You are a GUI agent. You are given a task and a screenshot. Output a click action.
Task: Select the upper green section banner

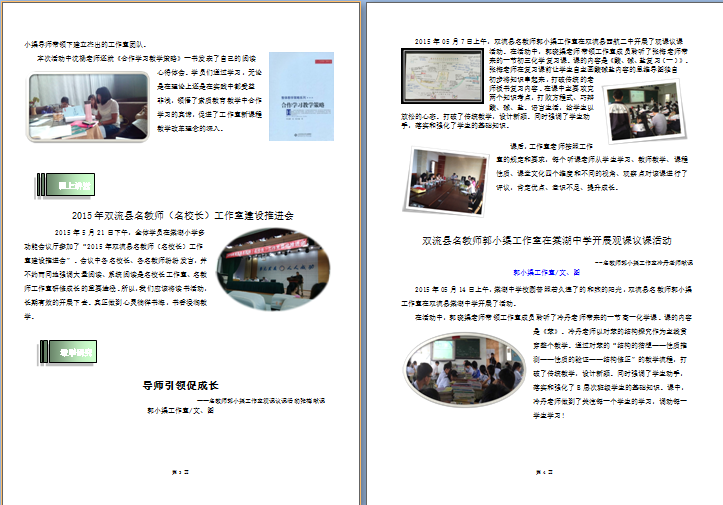point(70,186)
